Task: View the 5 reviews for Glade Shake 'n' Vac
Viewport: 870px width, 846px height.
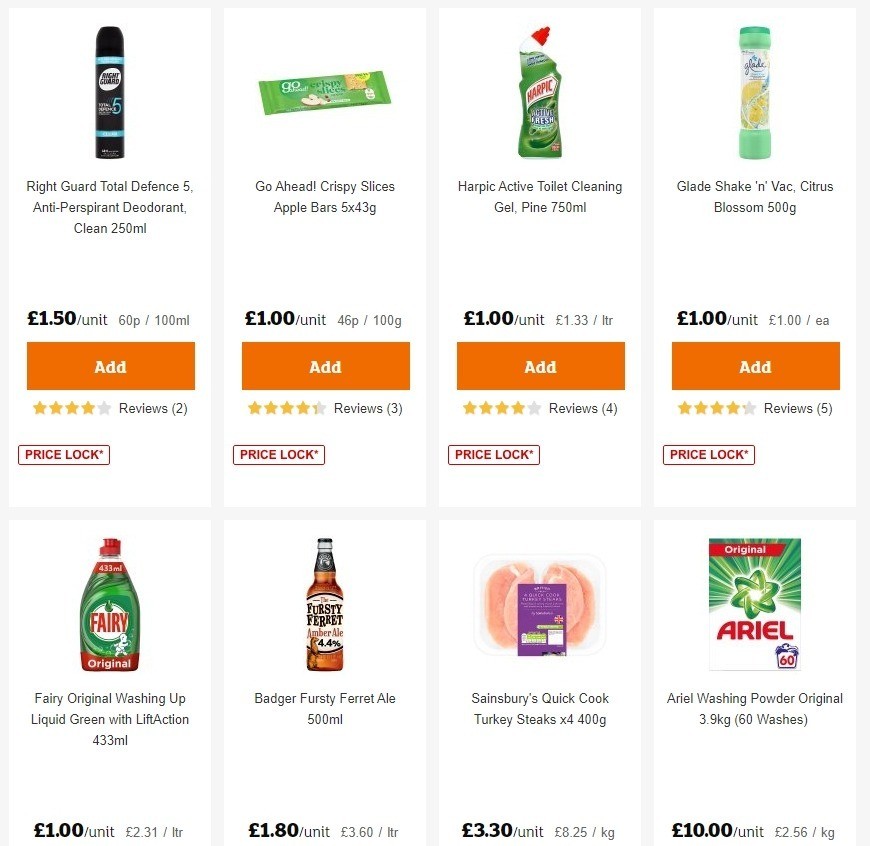Action: point(797,408)
